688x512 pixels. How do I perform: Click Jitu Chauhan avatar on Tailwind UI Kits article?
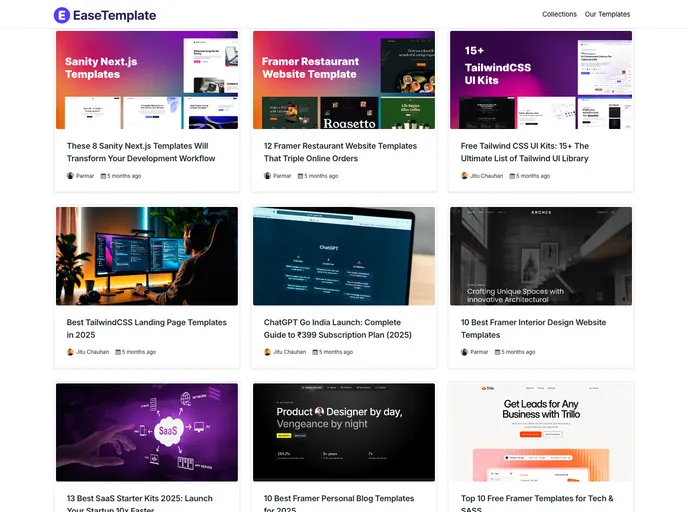[464, 176]
